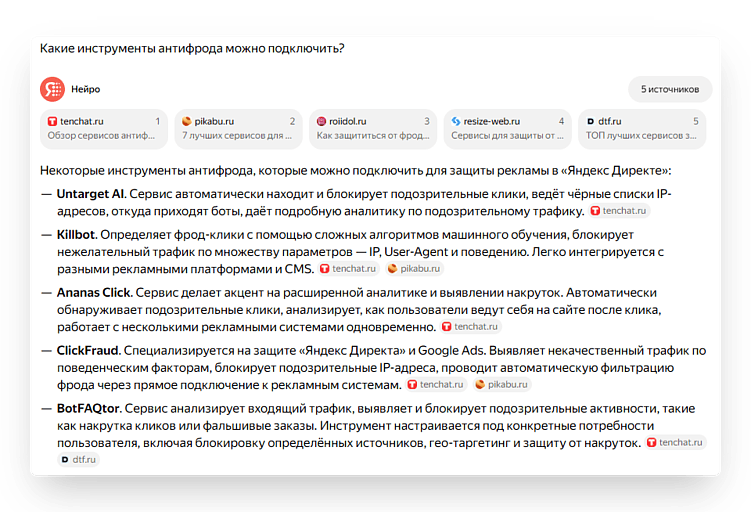Open the tenchat.ru source card numbered 1
This screenshot has height=512, width=751.
104,128
